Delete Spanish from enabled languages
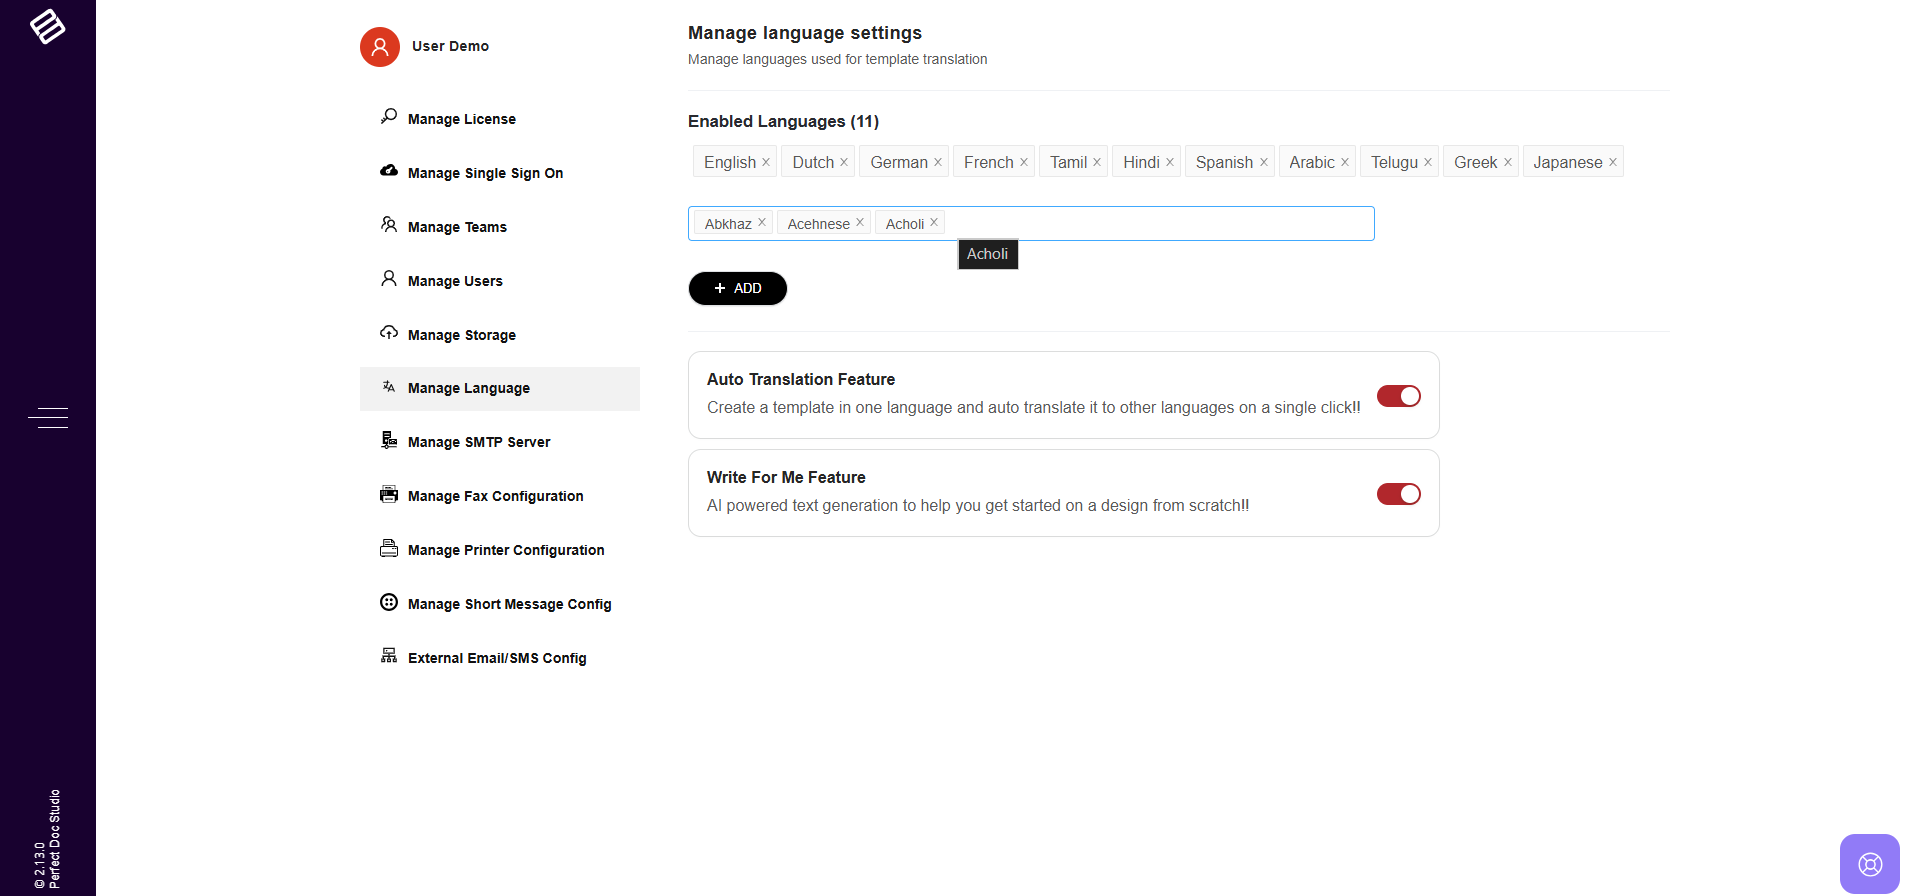 (x=1263, y=162)
